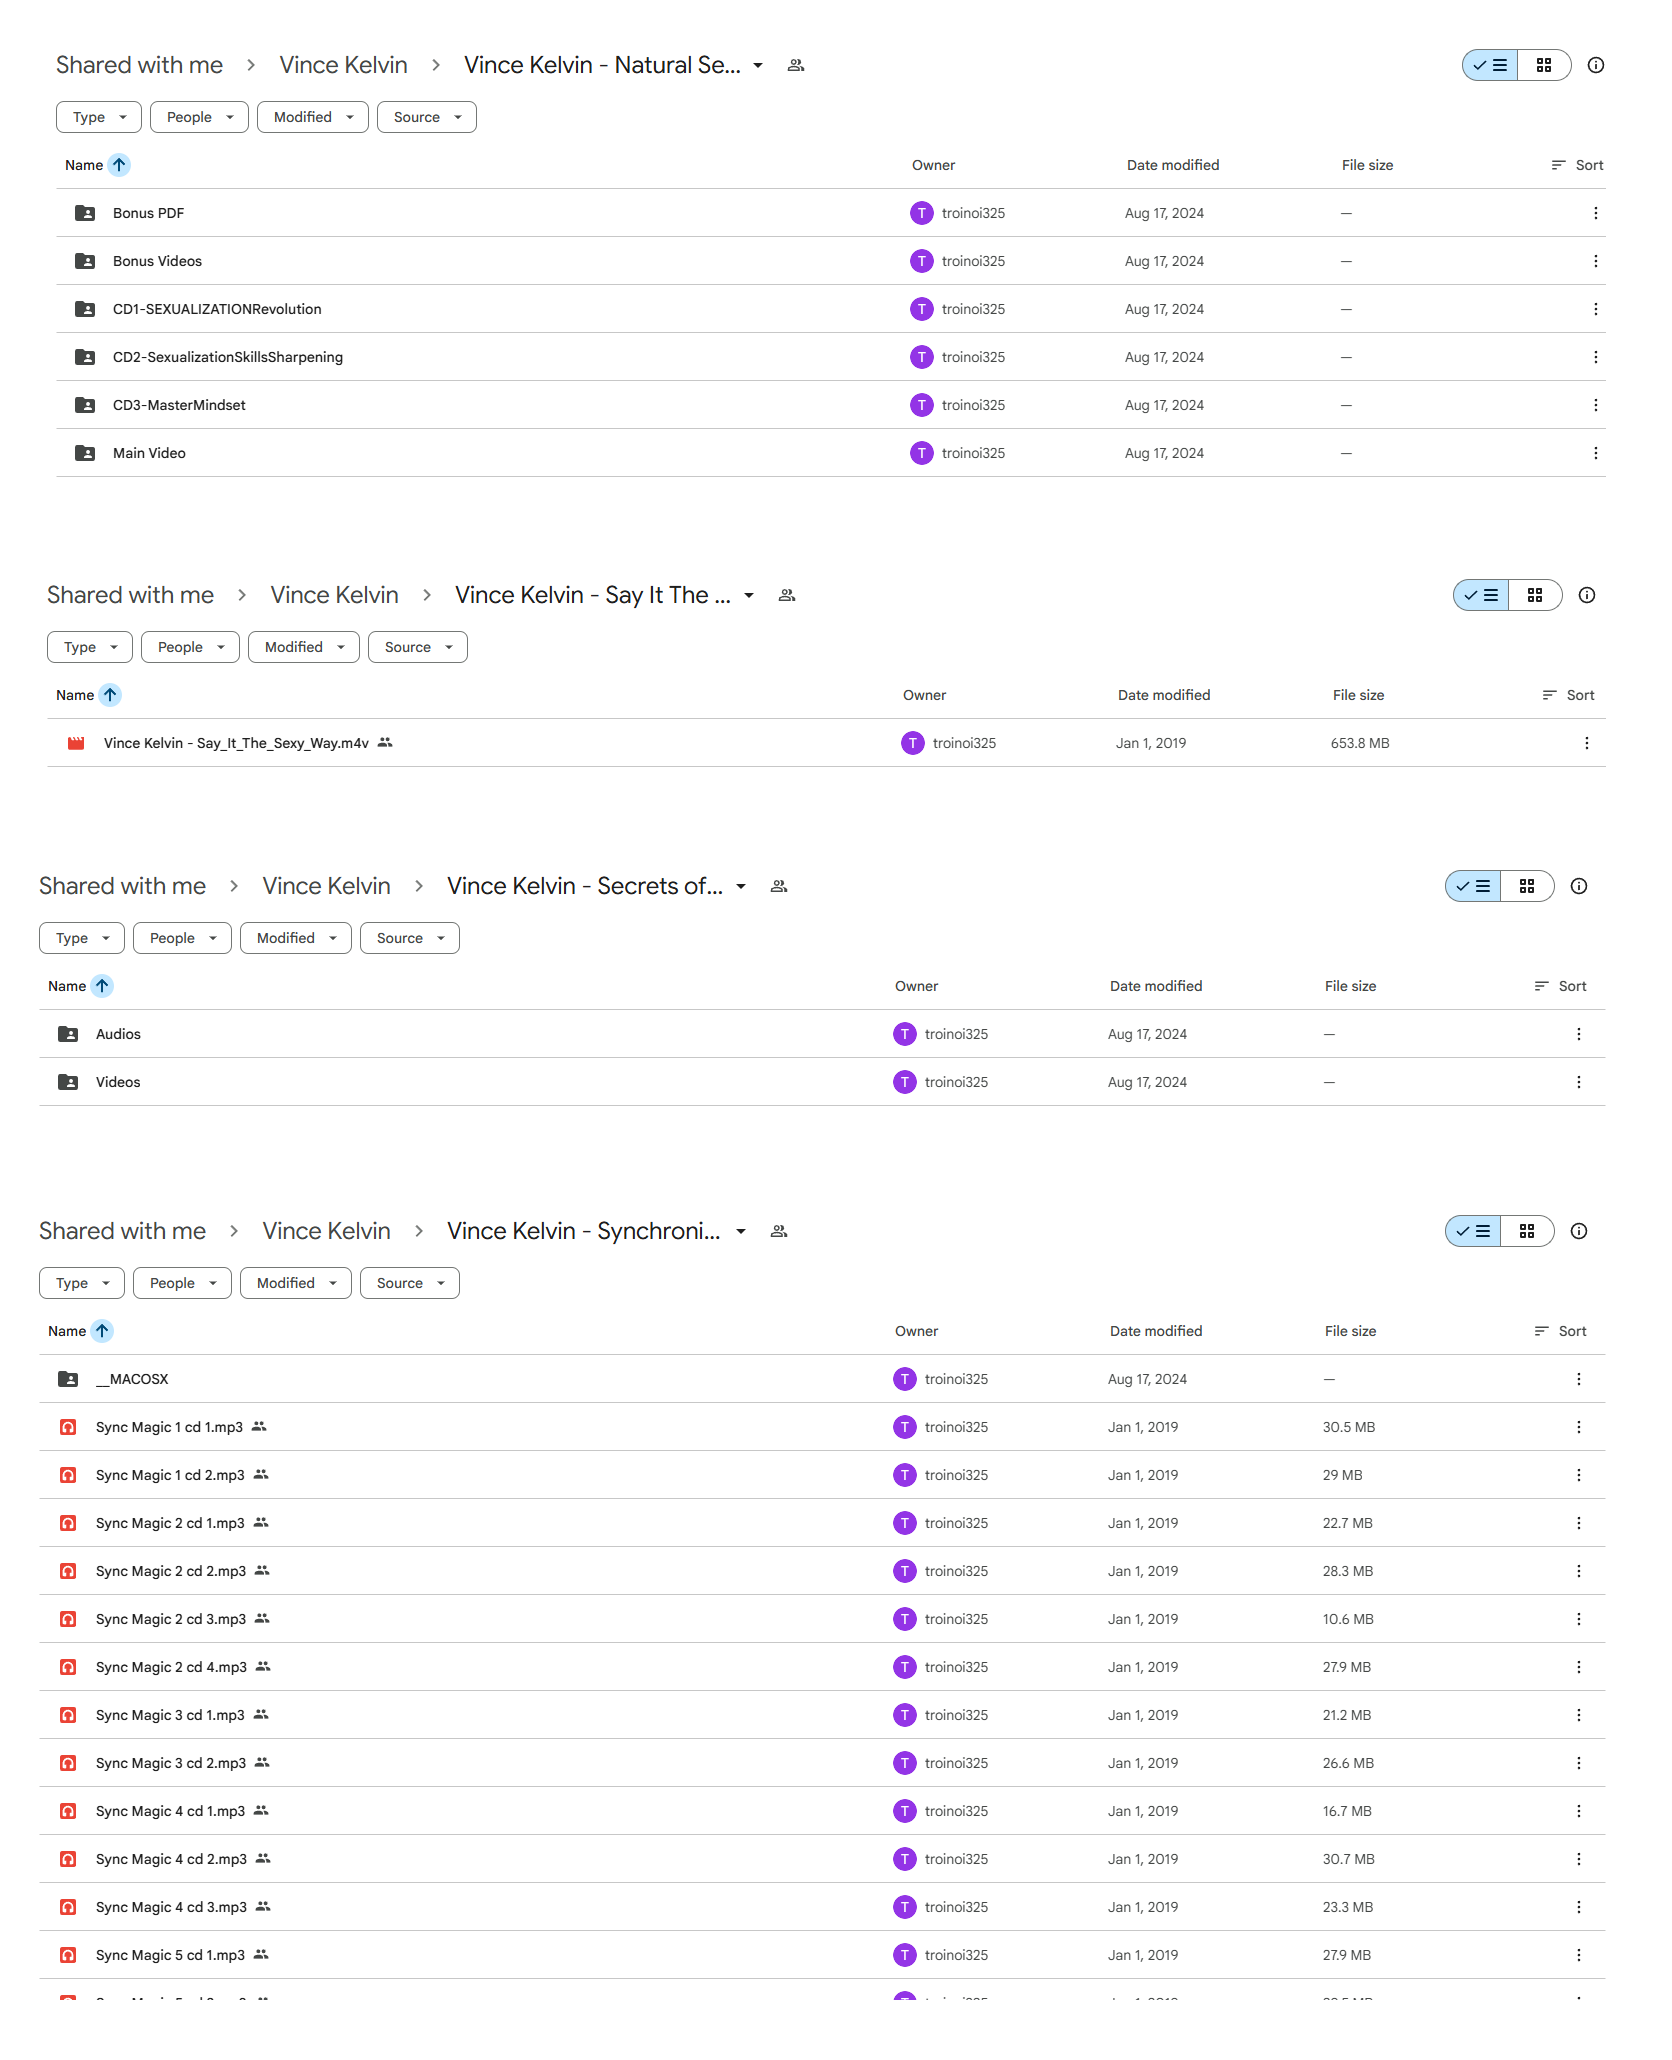The image size is (1672, 2060).
Task: Switch Say It The panel to grid view
Action: 1535,595
